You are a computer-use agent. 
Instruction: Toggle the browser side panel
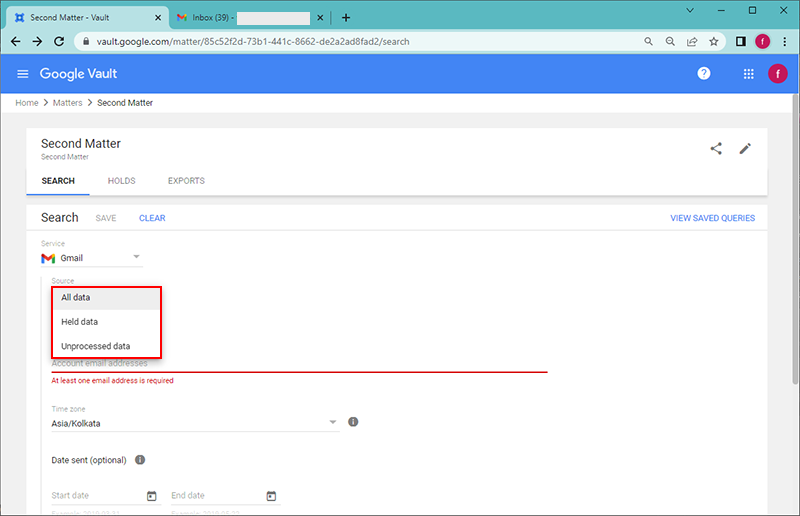pyautogui.click(x=740, y=41)
